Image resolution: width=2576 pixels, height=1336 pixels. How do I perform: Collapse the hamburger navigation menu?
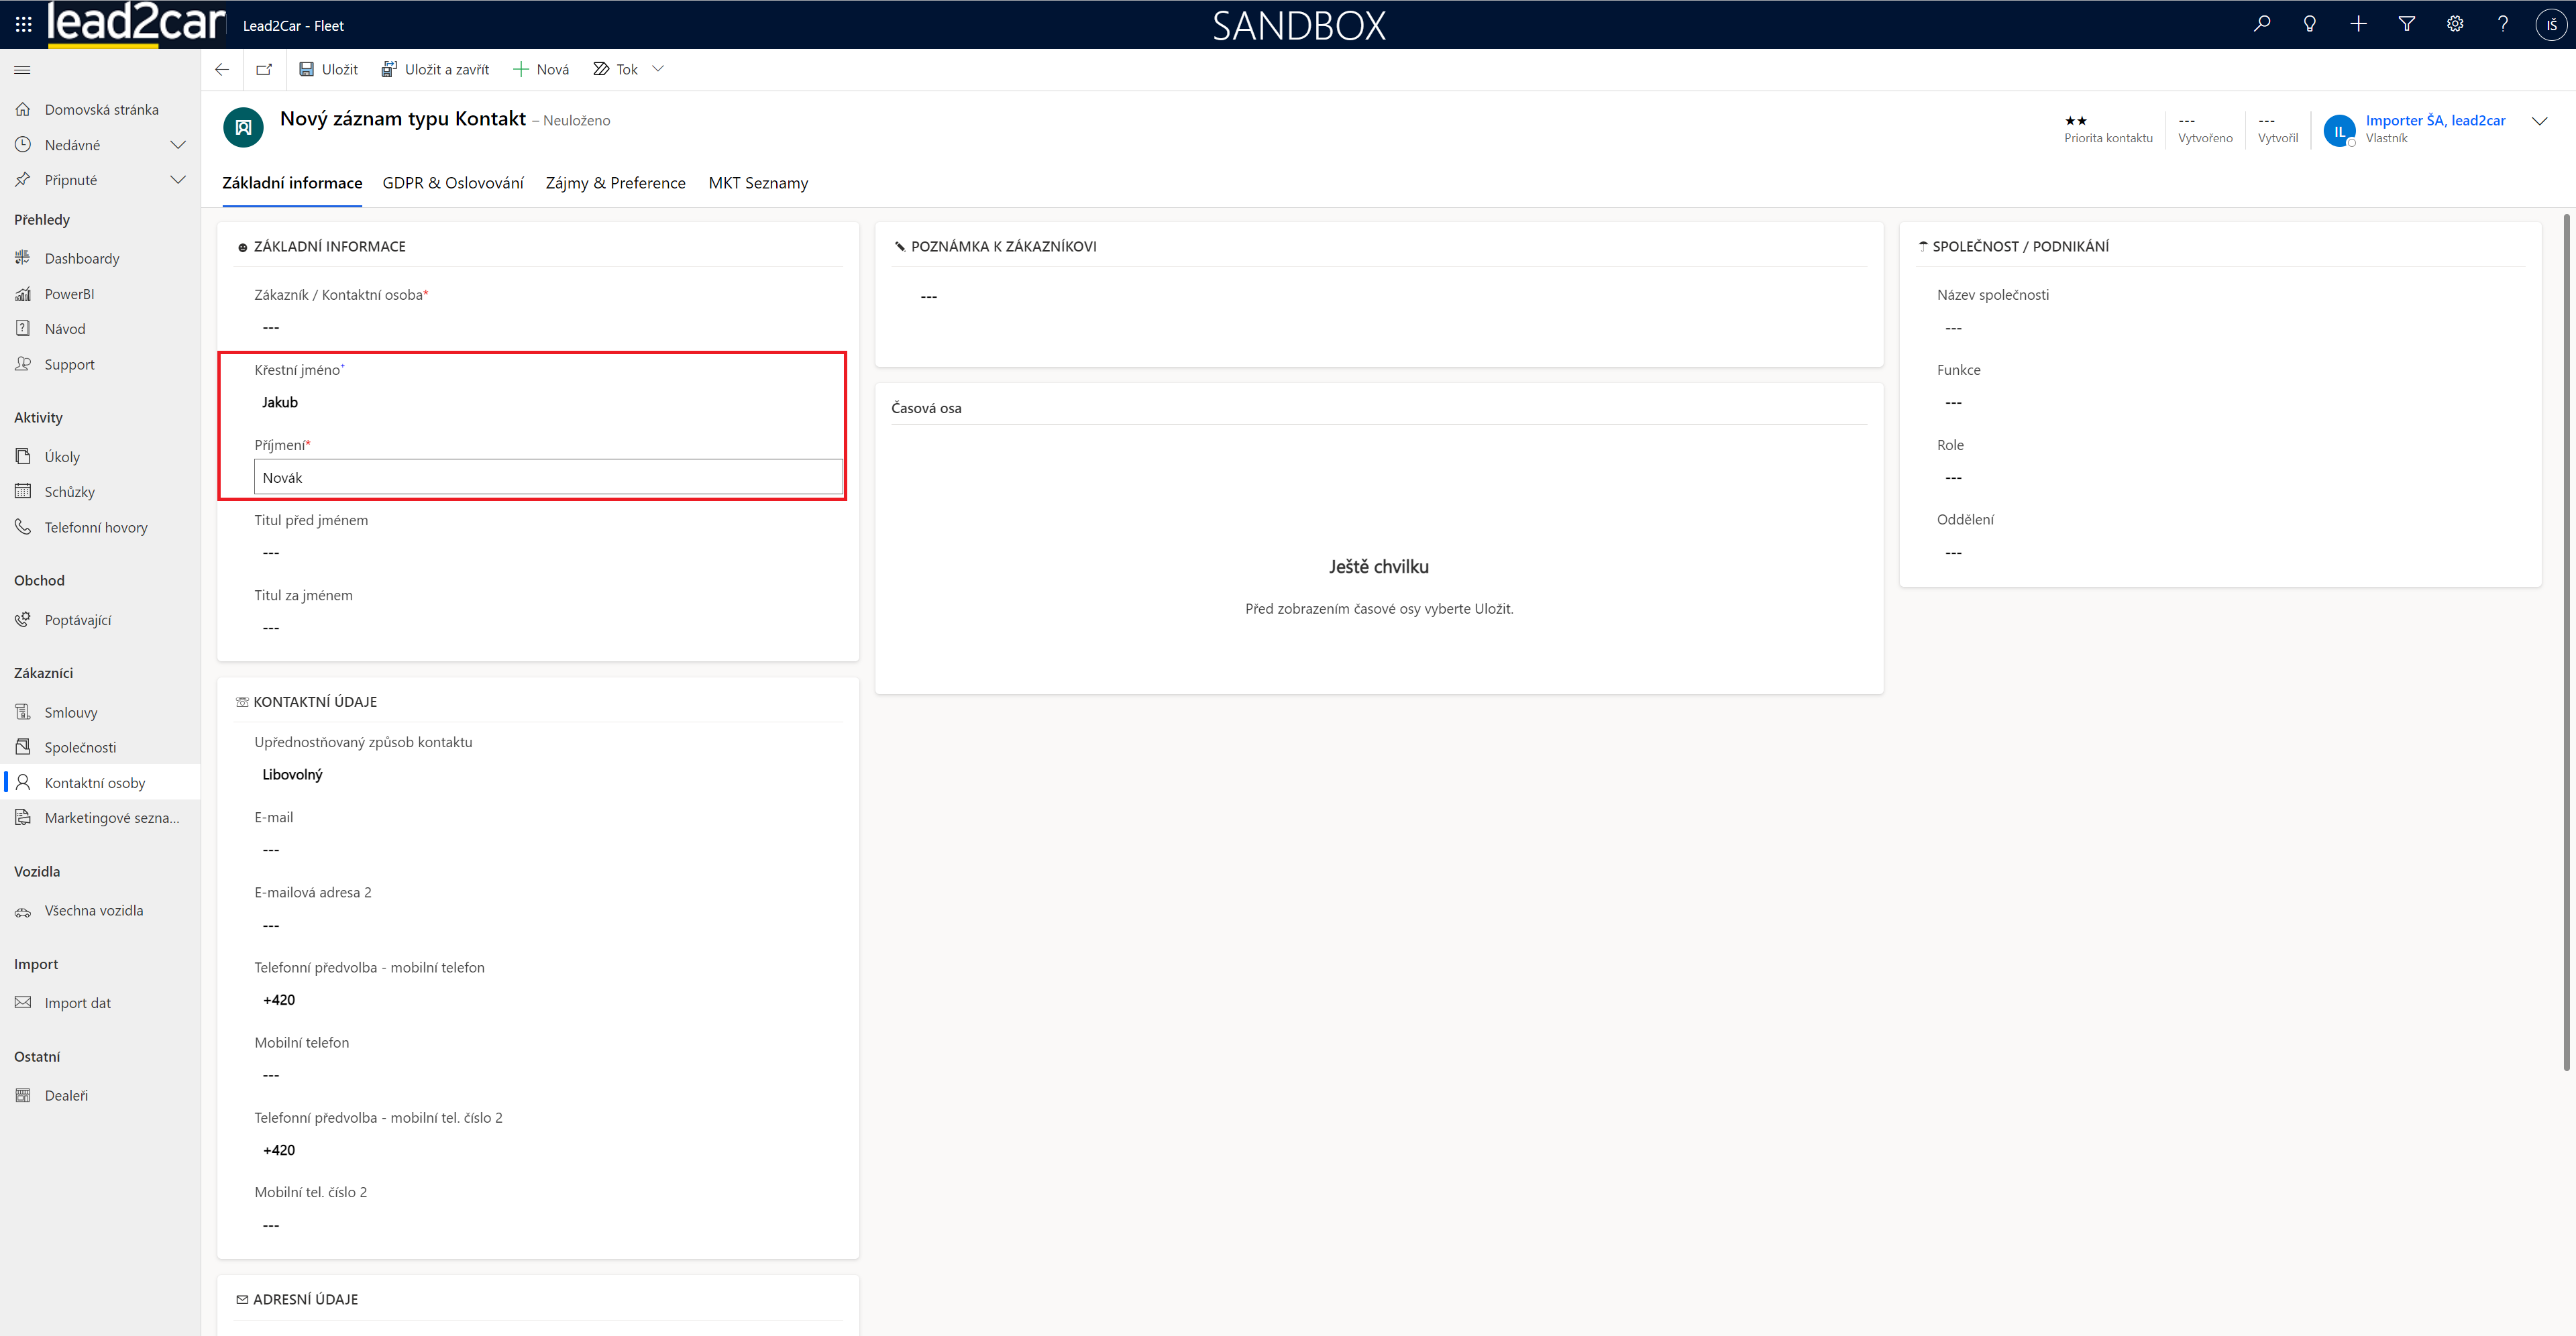click(22, 70)
